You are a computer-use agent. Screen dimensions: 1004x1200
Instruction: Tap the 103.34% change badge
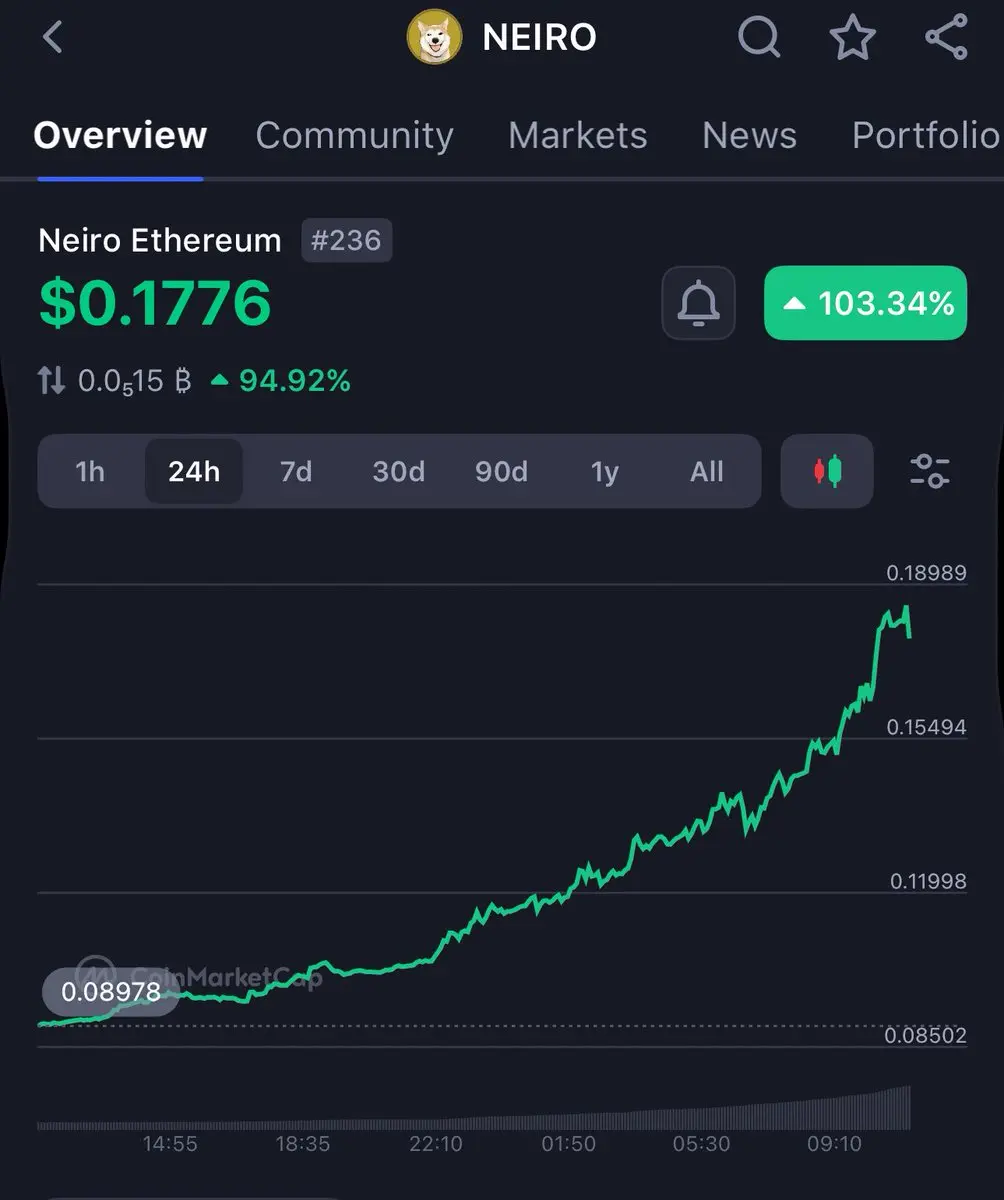tap(865, 303)
